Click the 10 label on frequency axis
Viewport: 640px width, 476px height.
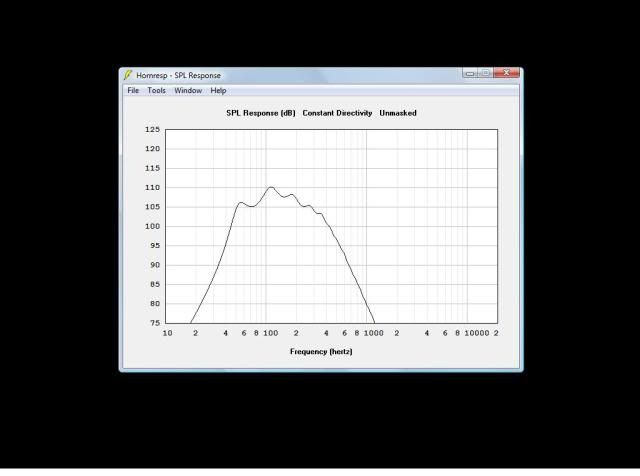[167, 333]
